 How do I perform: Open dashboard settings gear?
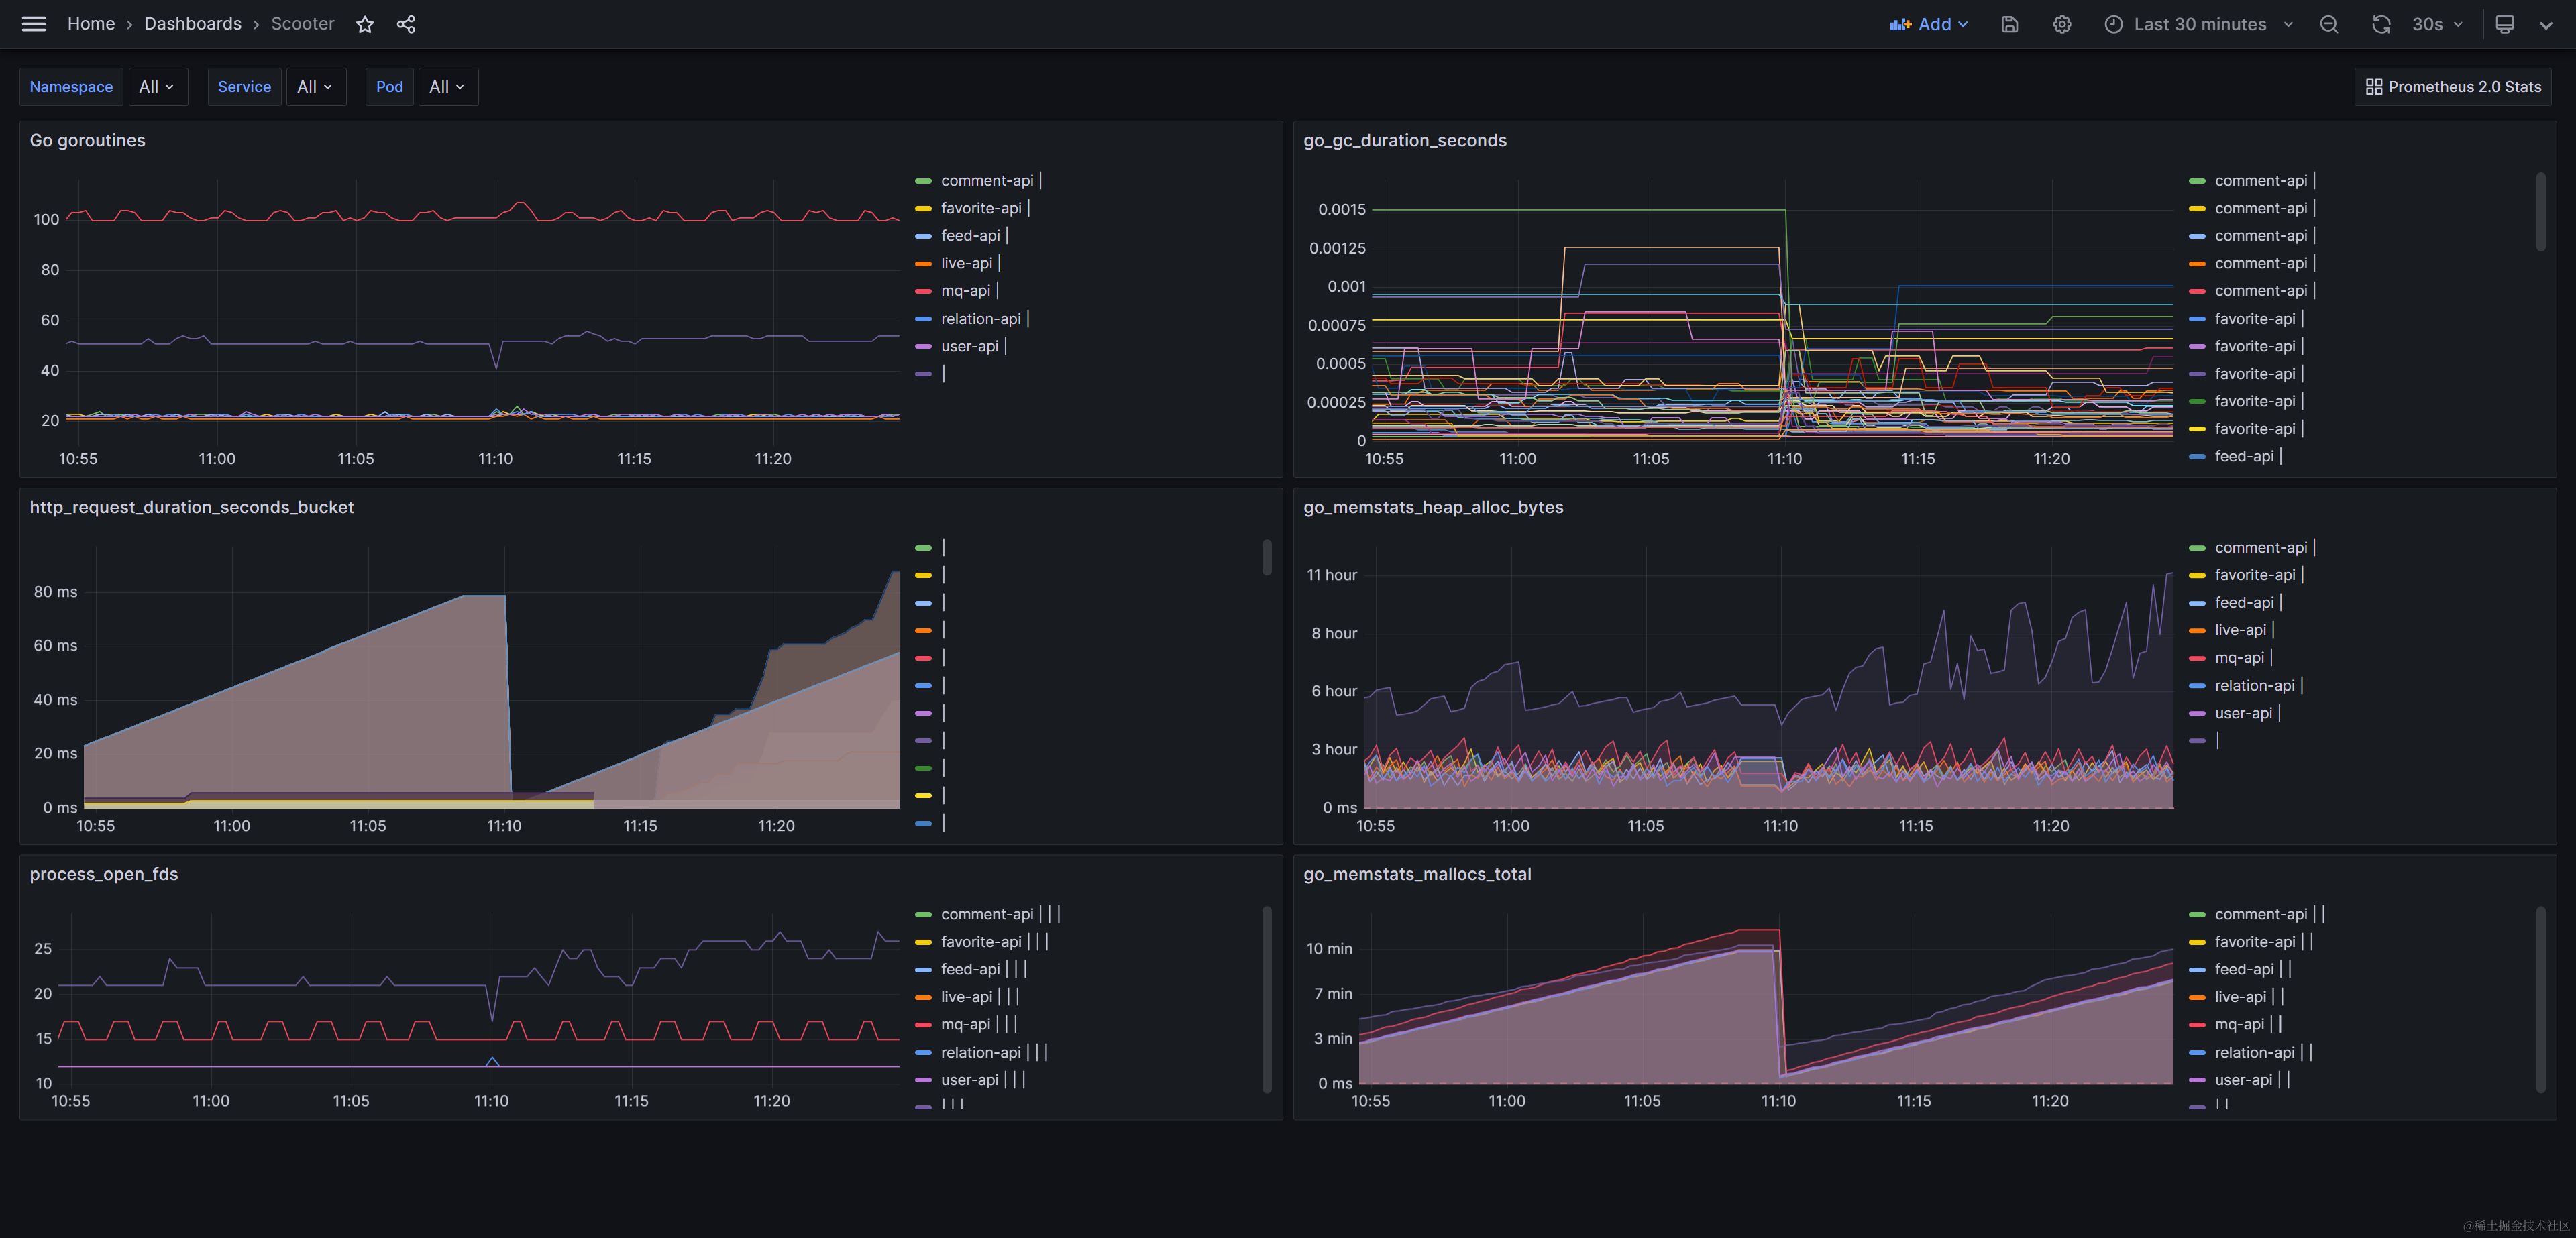coord(2062,24)
